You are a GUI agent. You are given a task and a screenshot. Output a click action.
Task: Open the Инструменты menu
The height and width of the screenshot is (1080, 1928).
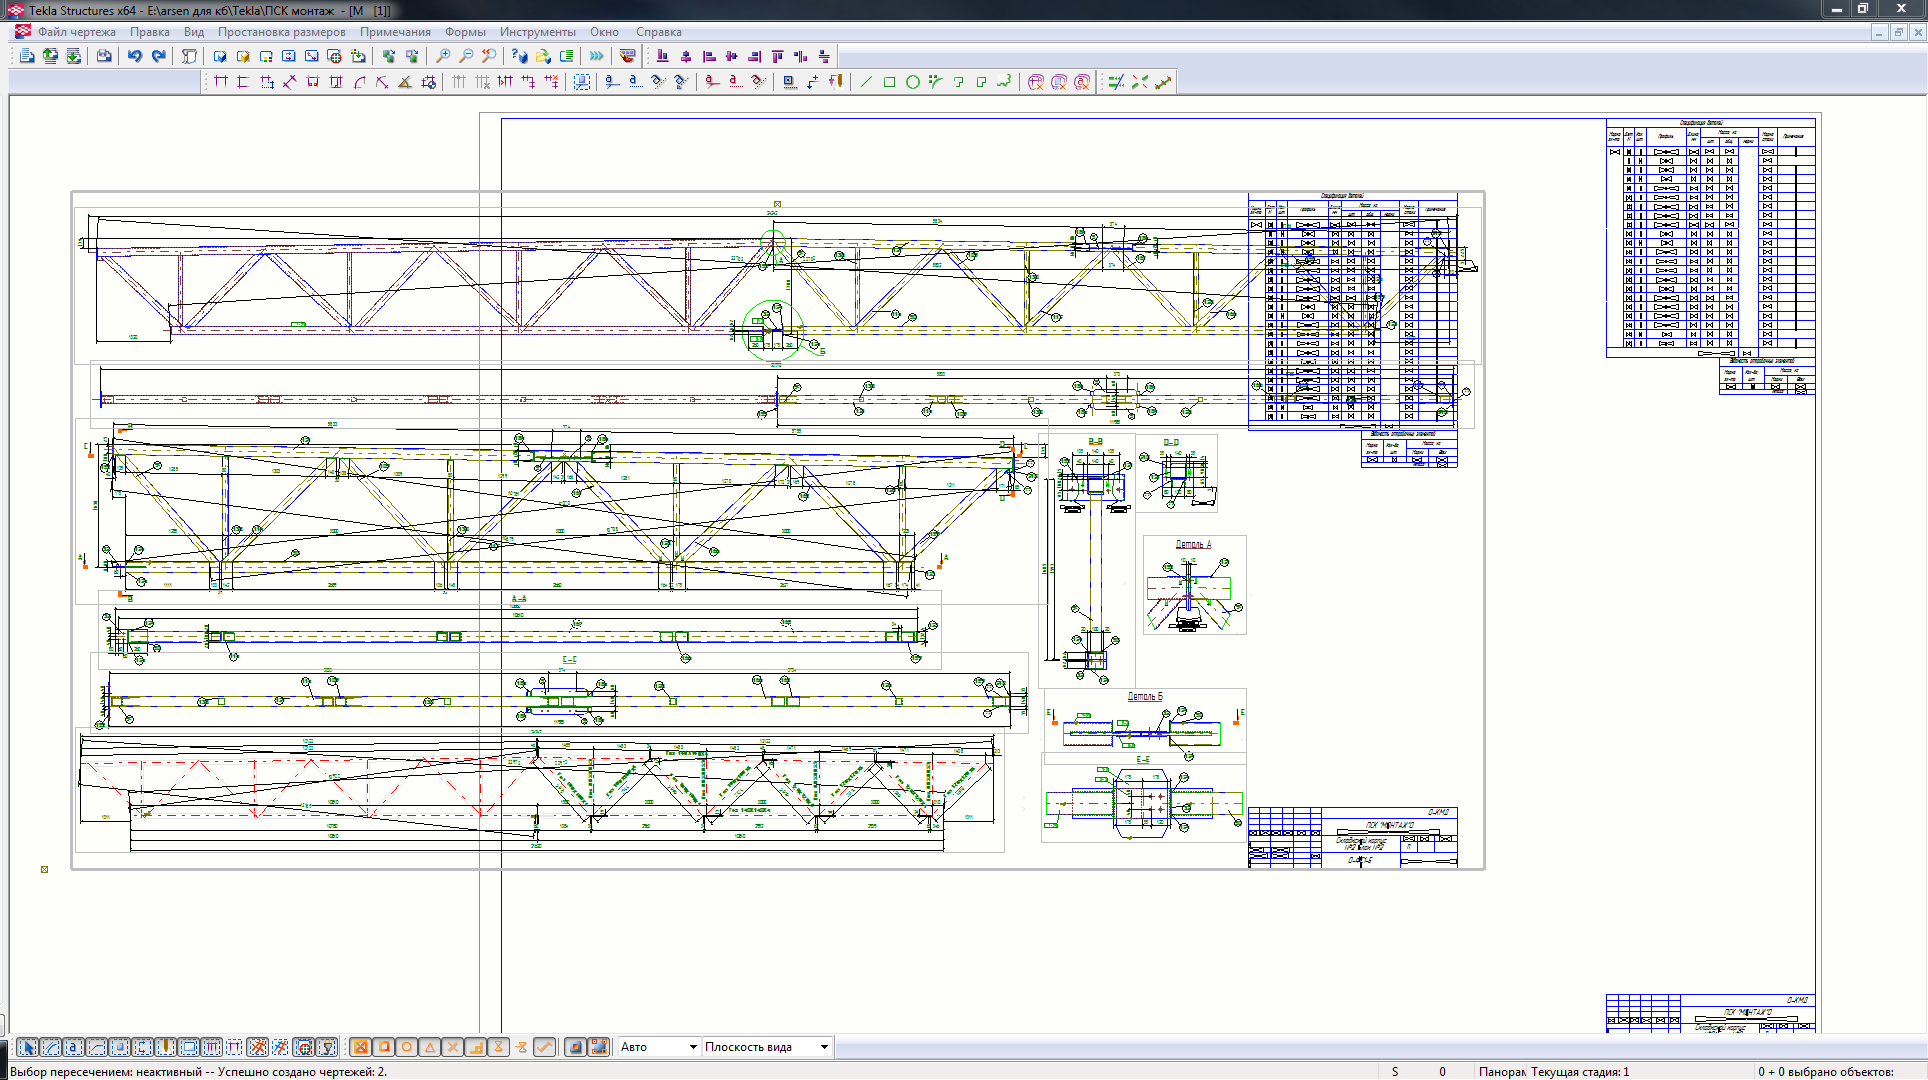click(537, 32)
